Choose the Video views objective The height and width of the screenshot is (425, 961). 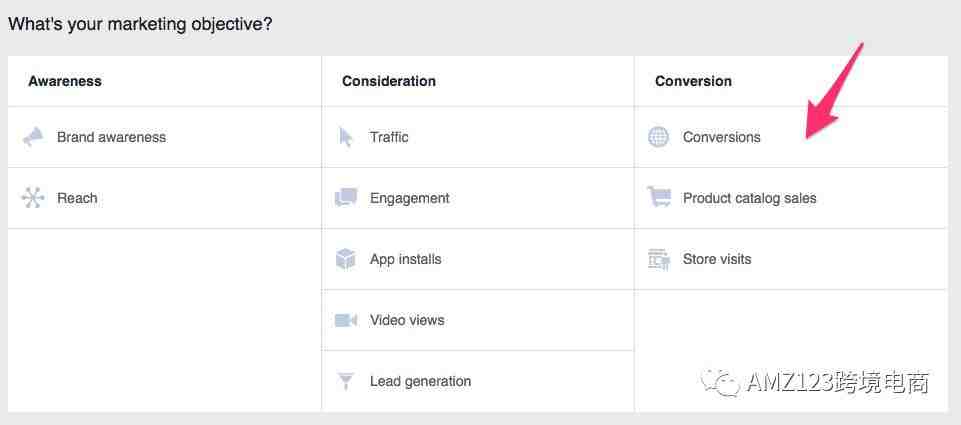coord(408,320)
